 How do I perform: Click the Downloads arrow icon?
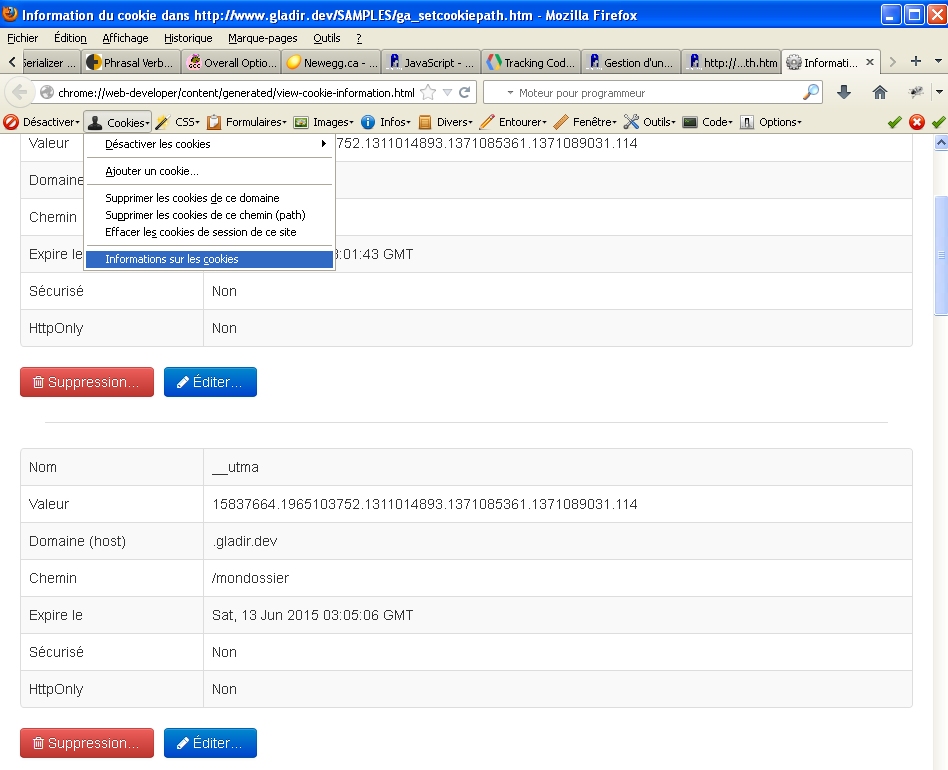pyautogui.click(x=843, y=92)
